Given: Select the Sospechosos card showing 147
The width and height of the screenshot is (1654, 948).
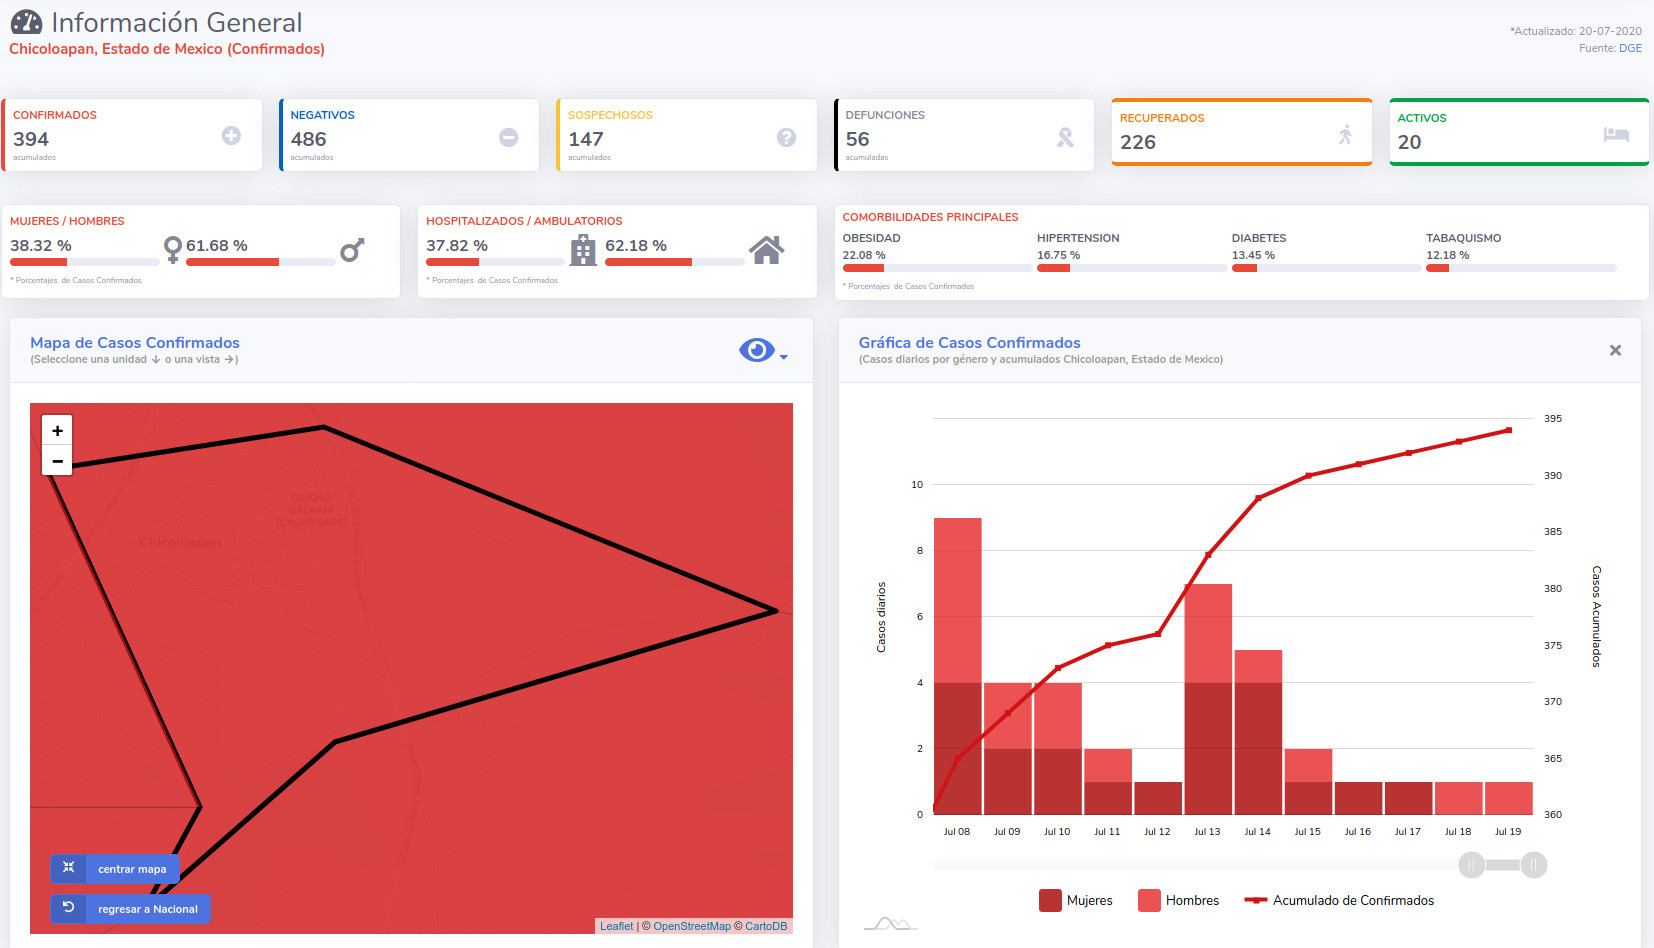Looking at the screenshot, I should point(687,135).
